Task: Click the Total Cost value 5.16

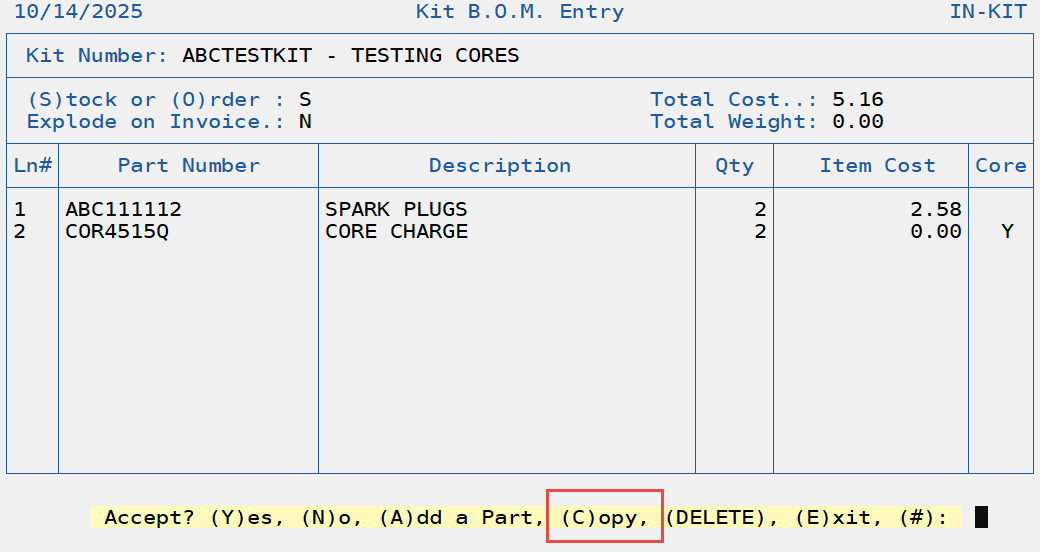Action: (857, 99)
